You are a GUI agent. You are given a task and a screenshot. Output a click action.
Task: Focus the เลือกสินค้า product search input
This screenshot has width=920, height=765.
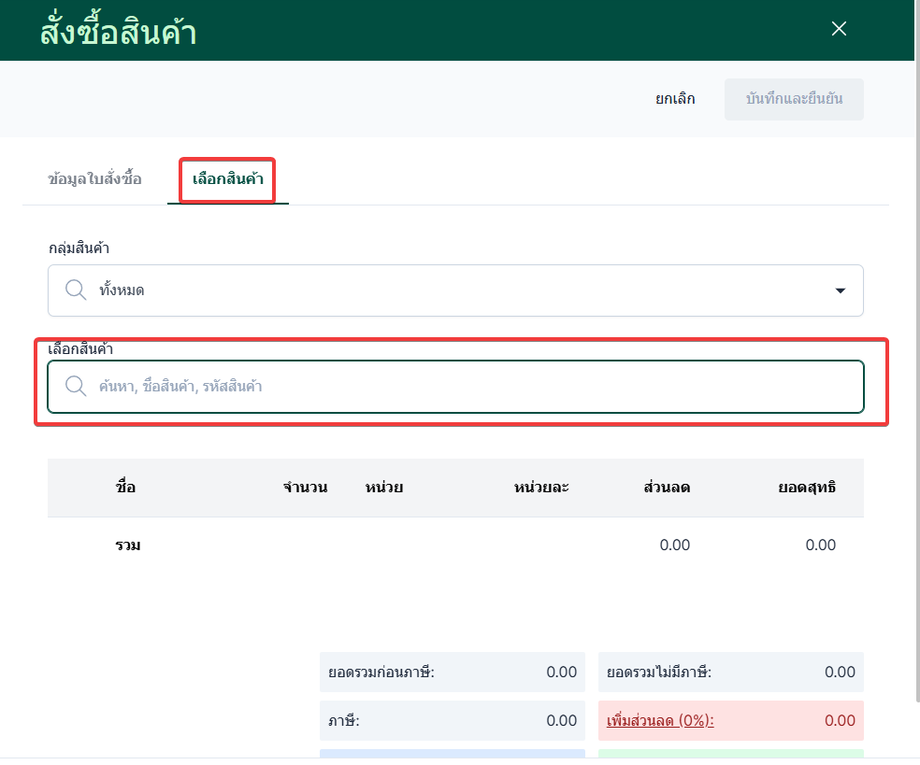tap(455, 387)
